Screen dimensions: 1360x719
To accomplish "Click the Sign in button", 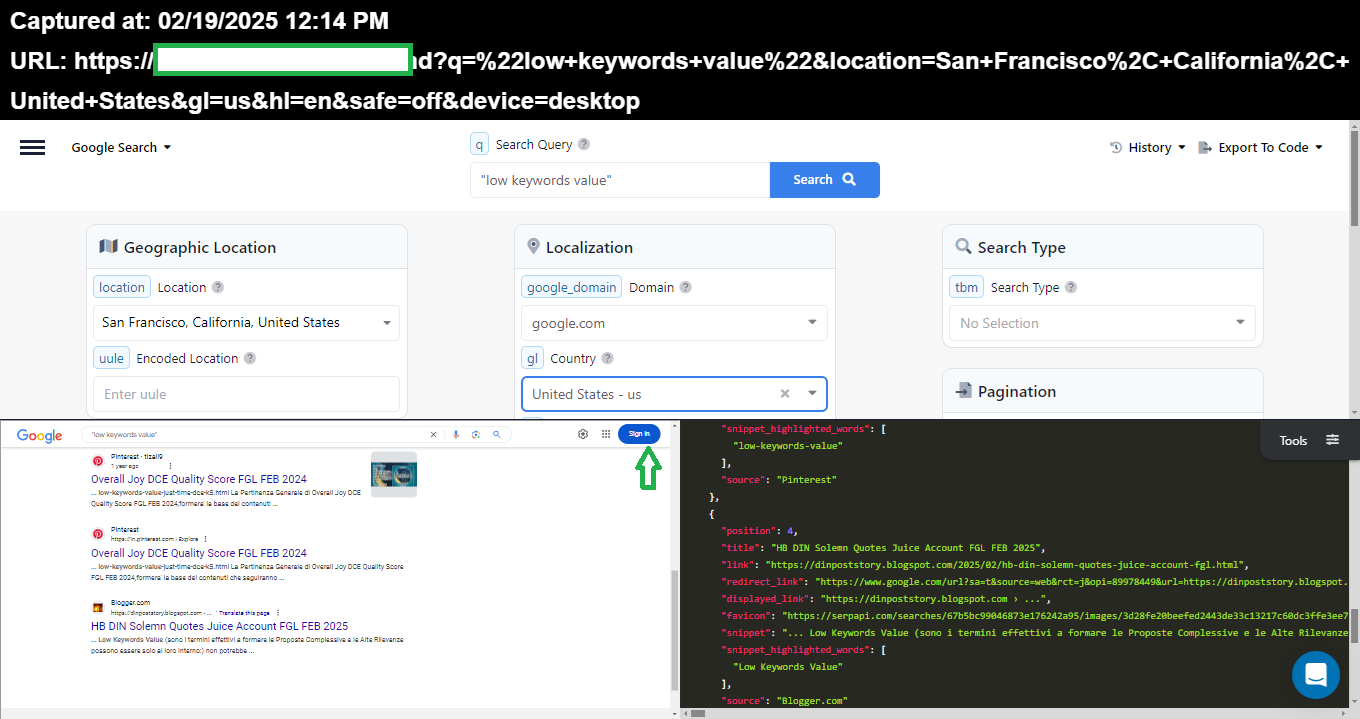I will (x=639, y=434).
